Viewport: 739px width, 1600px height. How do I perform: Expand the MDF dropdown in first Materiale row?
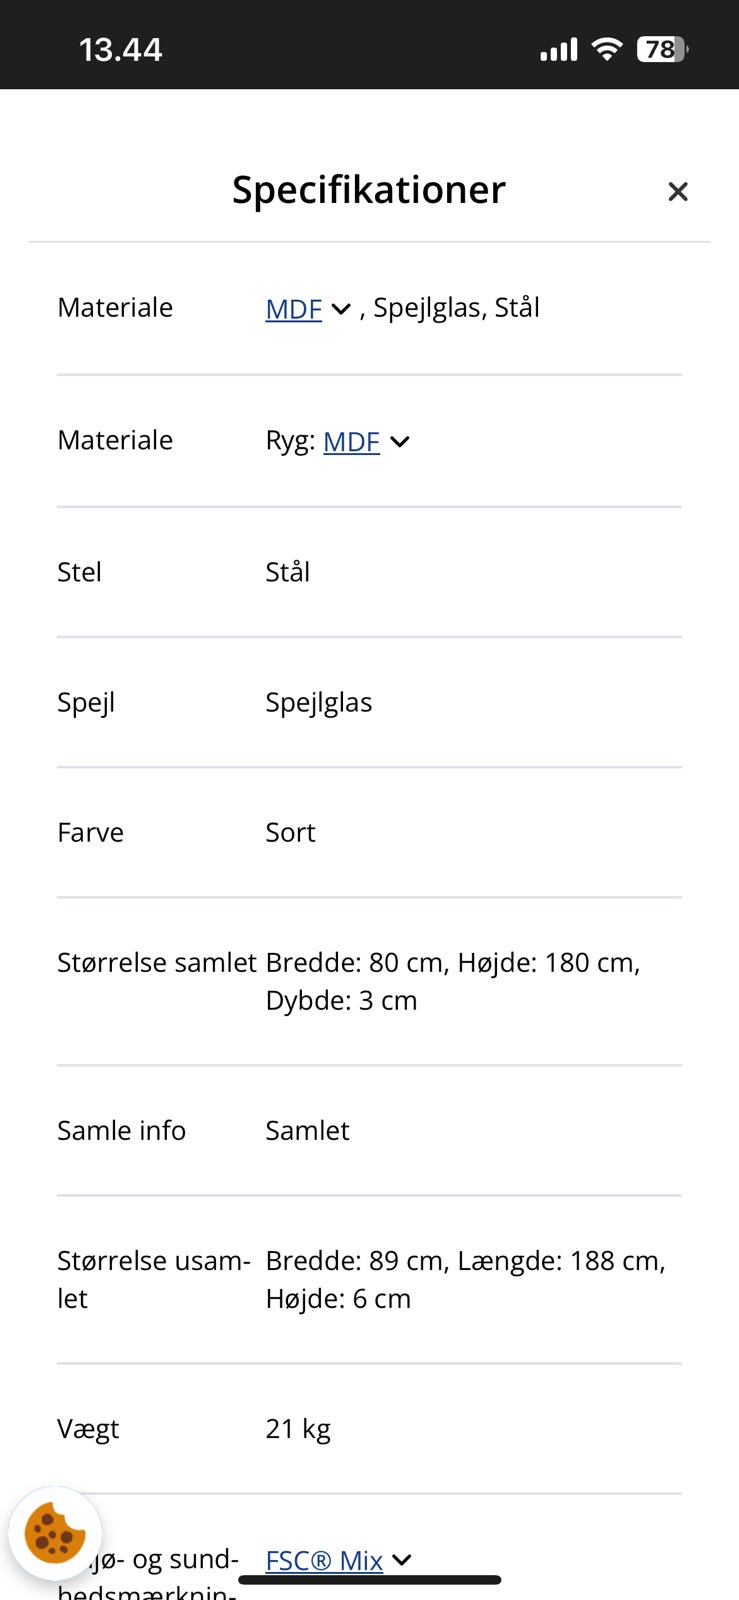tap(340, 310)
